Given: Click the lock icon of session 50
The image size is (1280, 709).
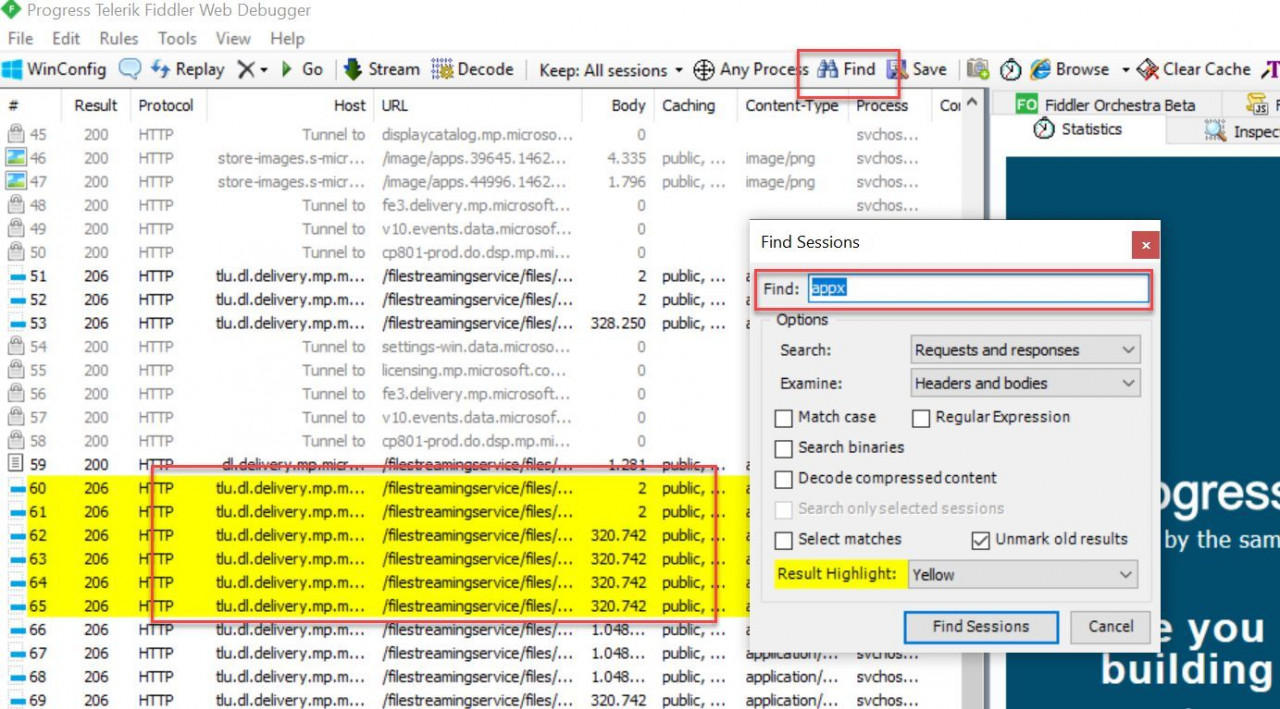Looking at the screenshot, I should tap(15, 252).
